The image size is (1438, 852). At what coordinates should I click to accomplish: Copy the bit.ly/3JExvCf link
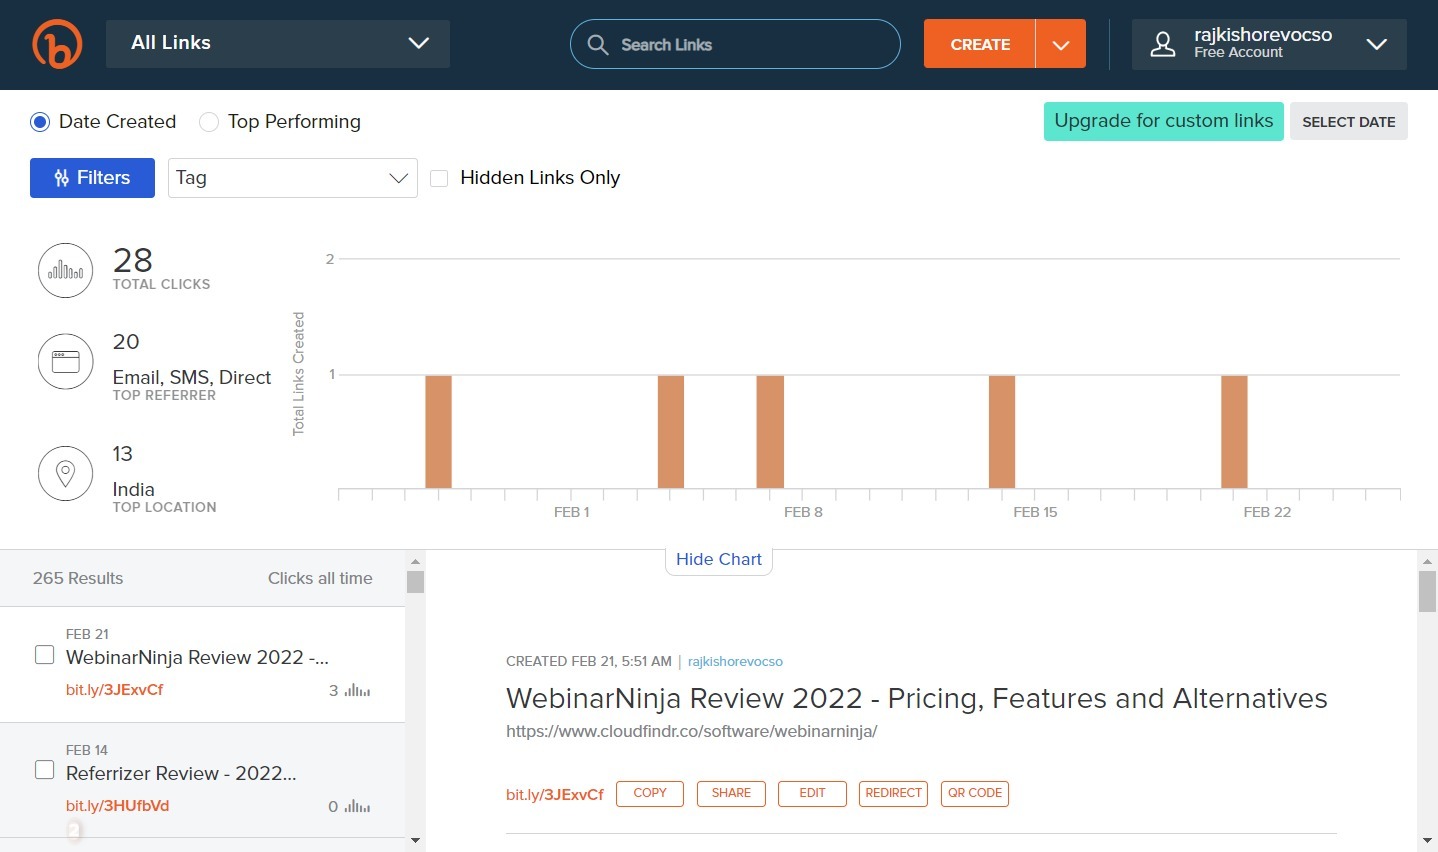tap(650, 793)
